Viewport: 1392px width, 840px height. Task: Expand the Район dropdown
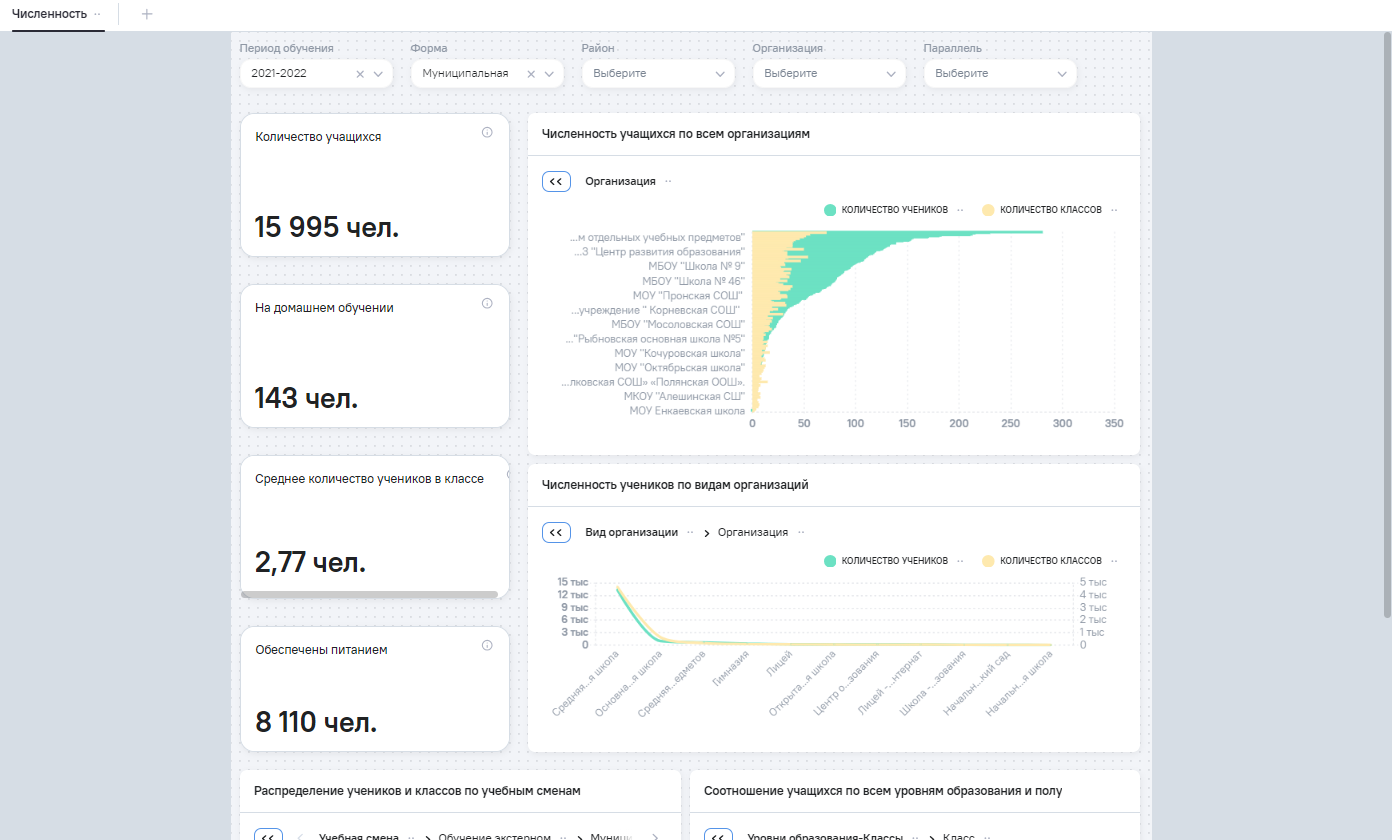pyautogui.click(x=658, y=74)
